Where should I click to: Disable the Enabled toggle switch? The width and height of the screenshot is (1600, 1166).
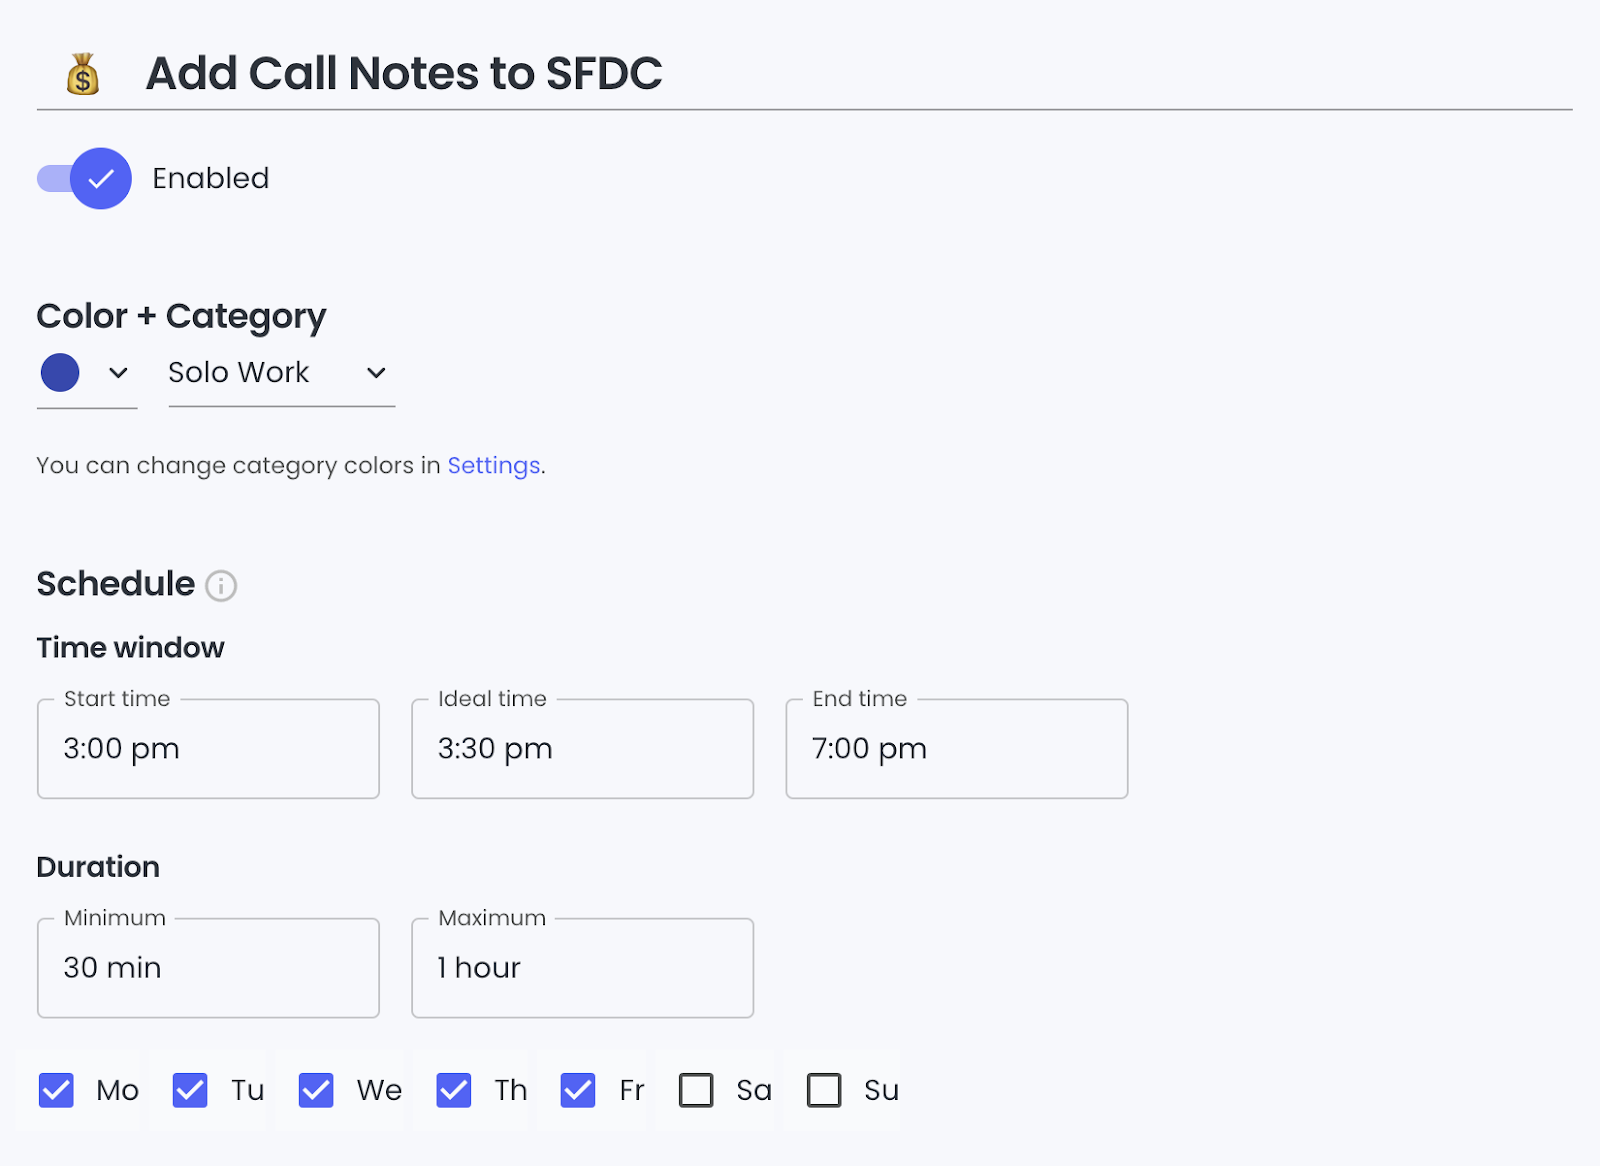[85, 178]
